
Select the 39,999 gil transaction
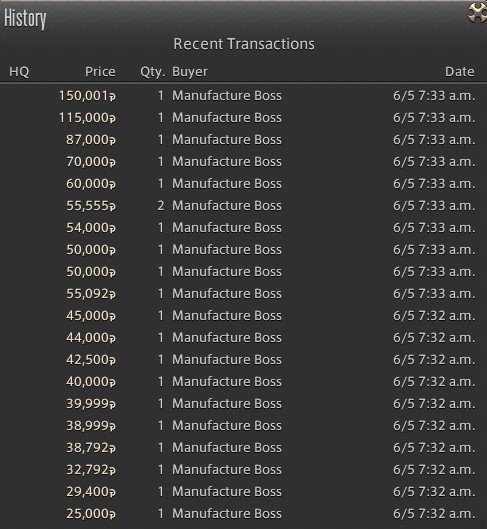coord(244,403)
